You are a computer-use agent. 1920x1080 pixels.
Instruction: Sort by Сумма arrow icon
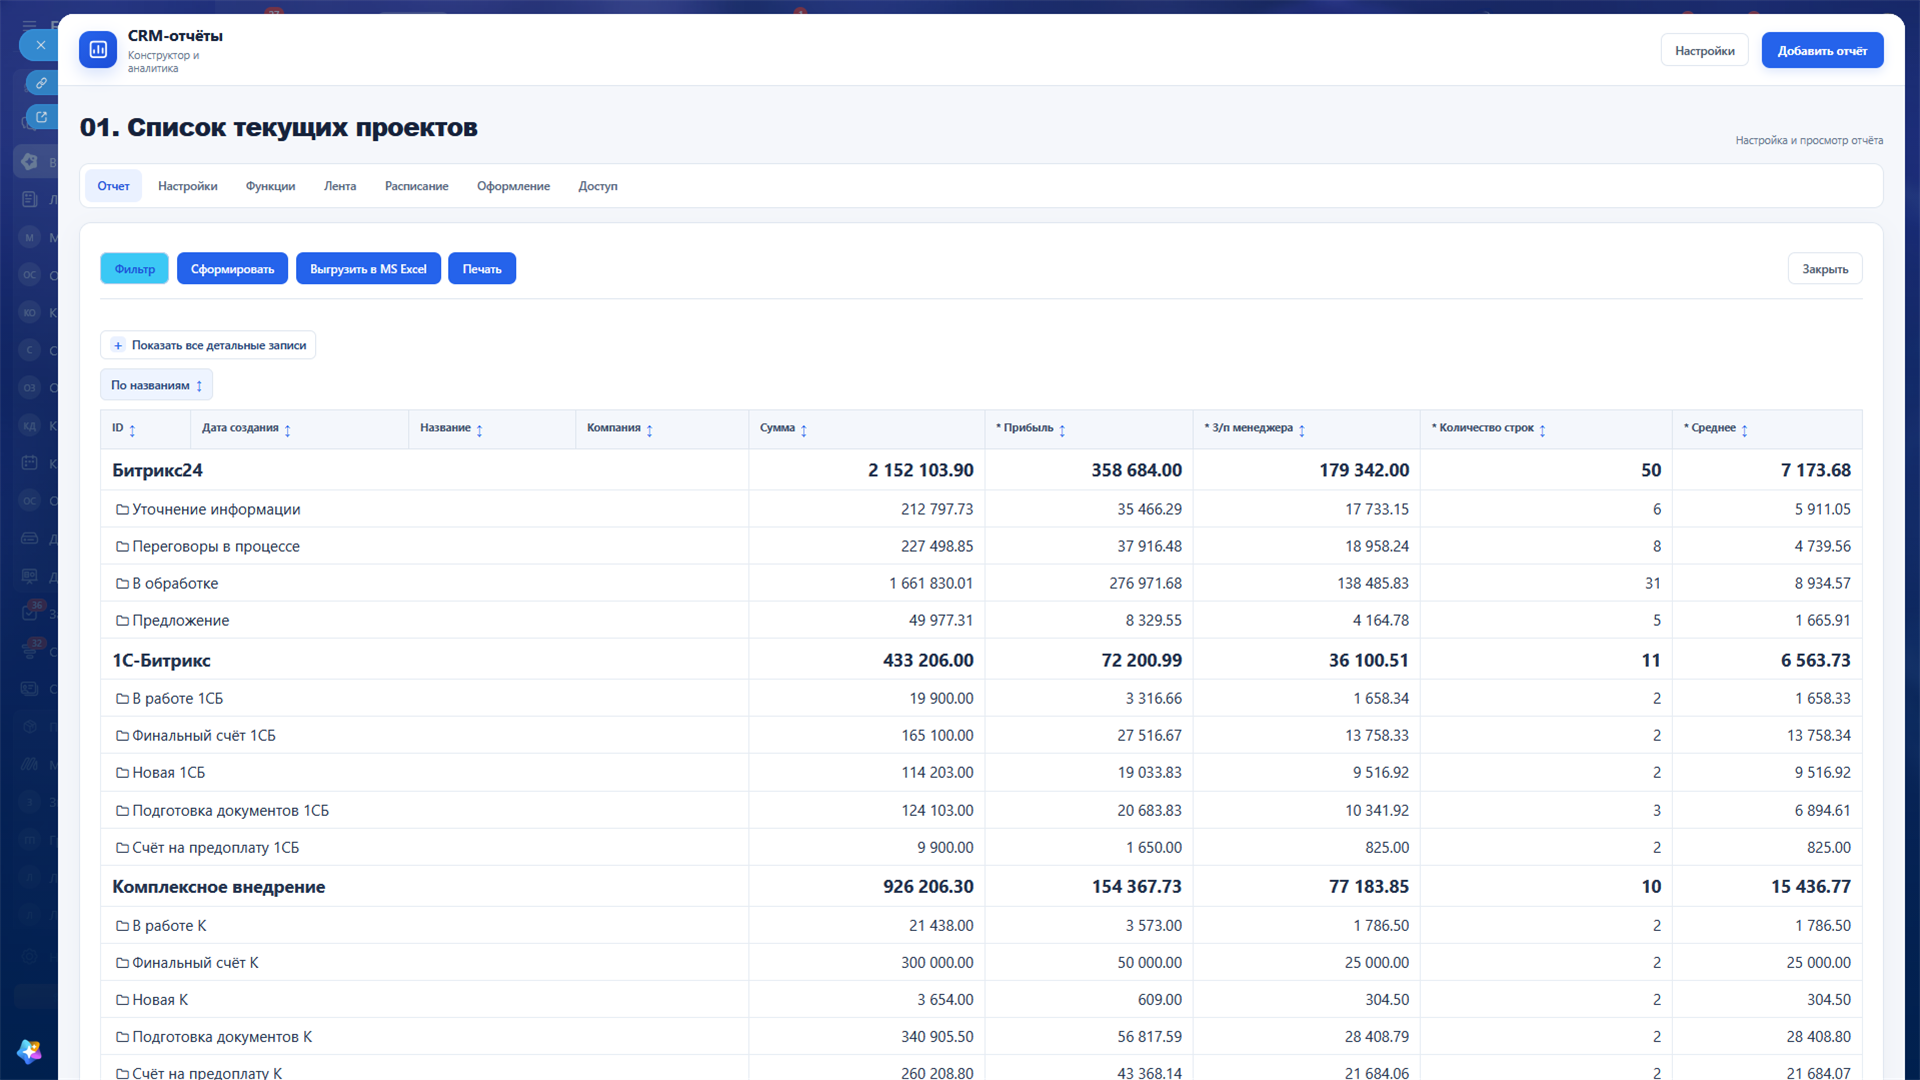pos(803,430)
